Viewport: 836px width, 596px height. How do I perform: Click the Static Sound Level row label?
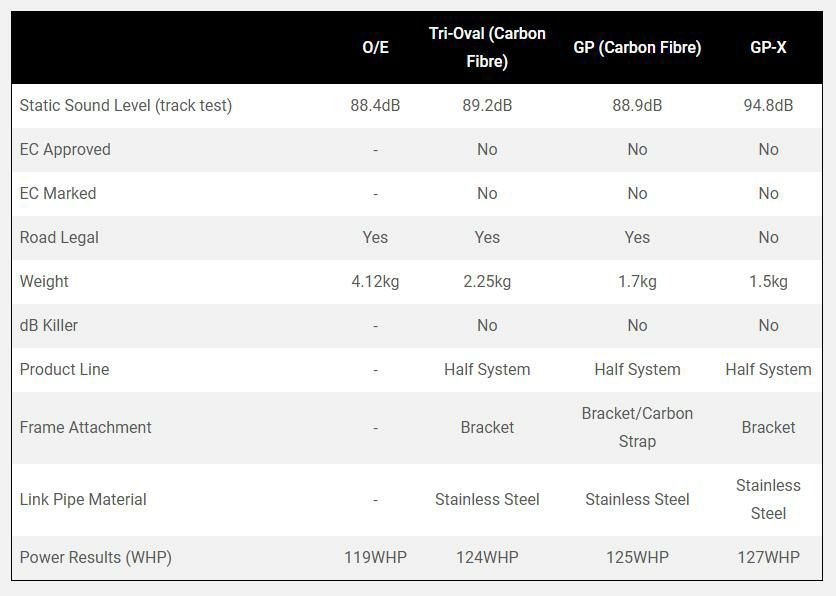[x=126, y=105]
